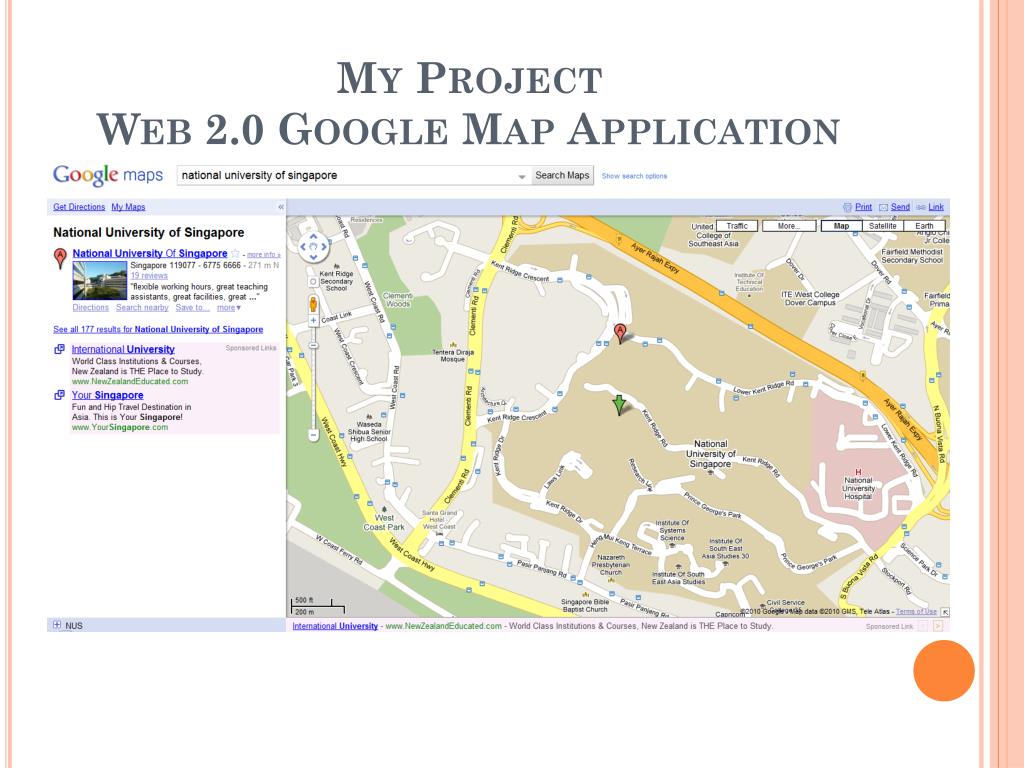Pan the map left with arrow control
This screenshot has height=768, width=1024.
303,247
